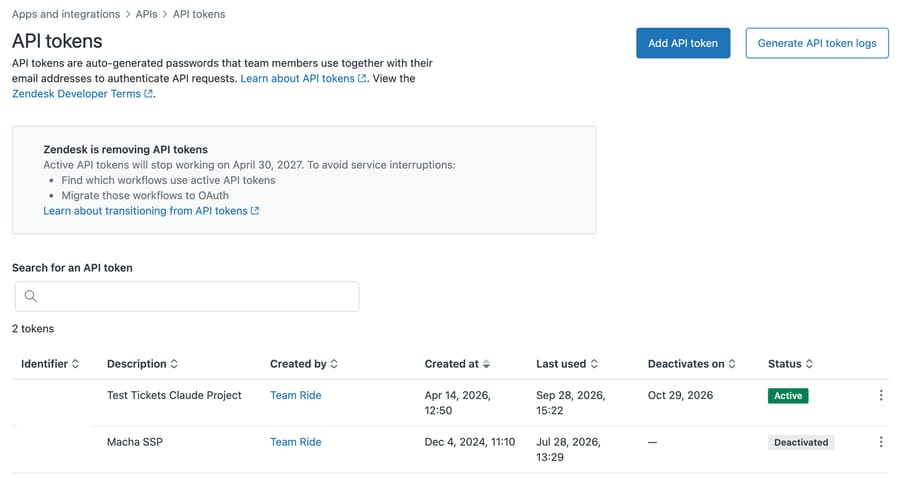Screen dimensions: 900x478
Task: Click Migrate those workflows to OAuth bullet
Action: (x=145, y=195)
